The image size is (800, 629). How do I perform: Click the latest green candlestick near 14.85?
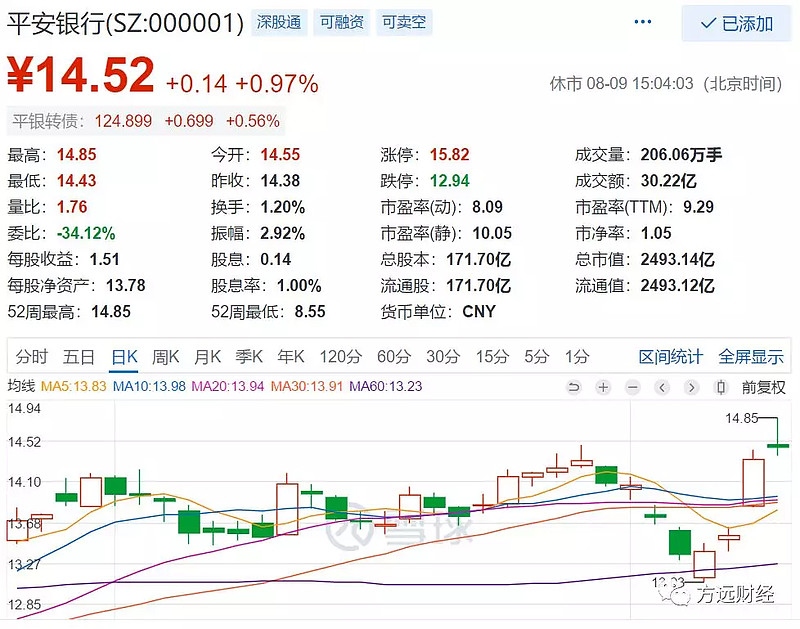point(778,445)
